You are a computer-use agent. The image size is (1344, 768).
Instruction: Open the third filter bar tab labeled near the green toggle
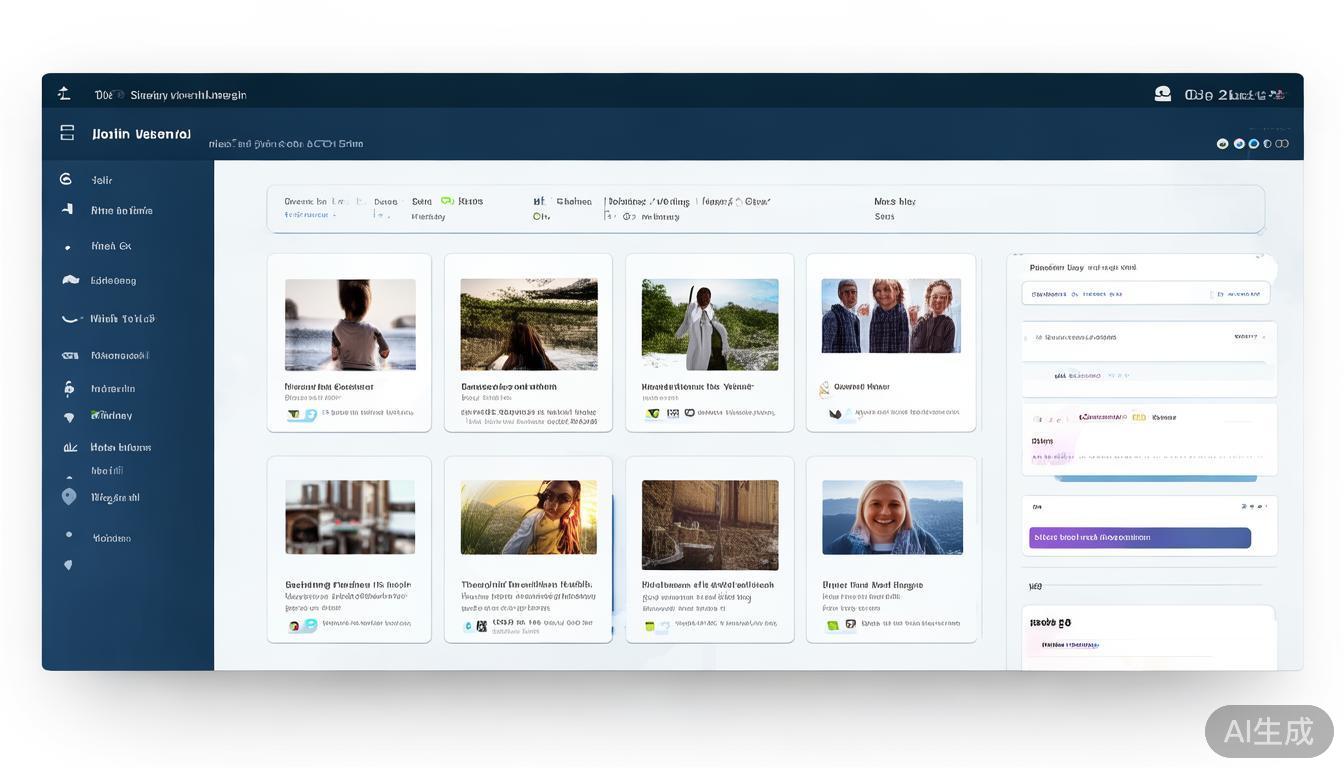[422, 202]
